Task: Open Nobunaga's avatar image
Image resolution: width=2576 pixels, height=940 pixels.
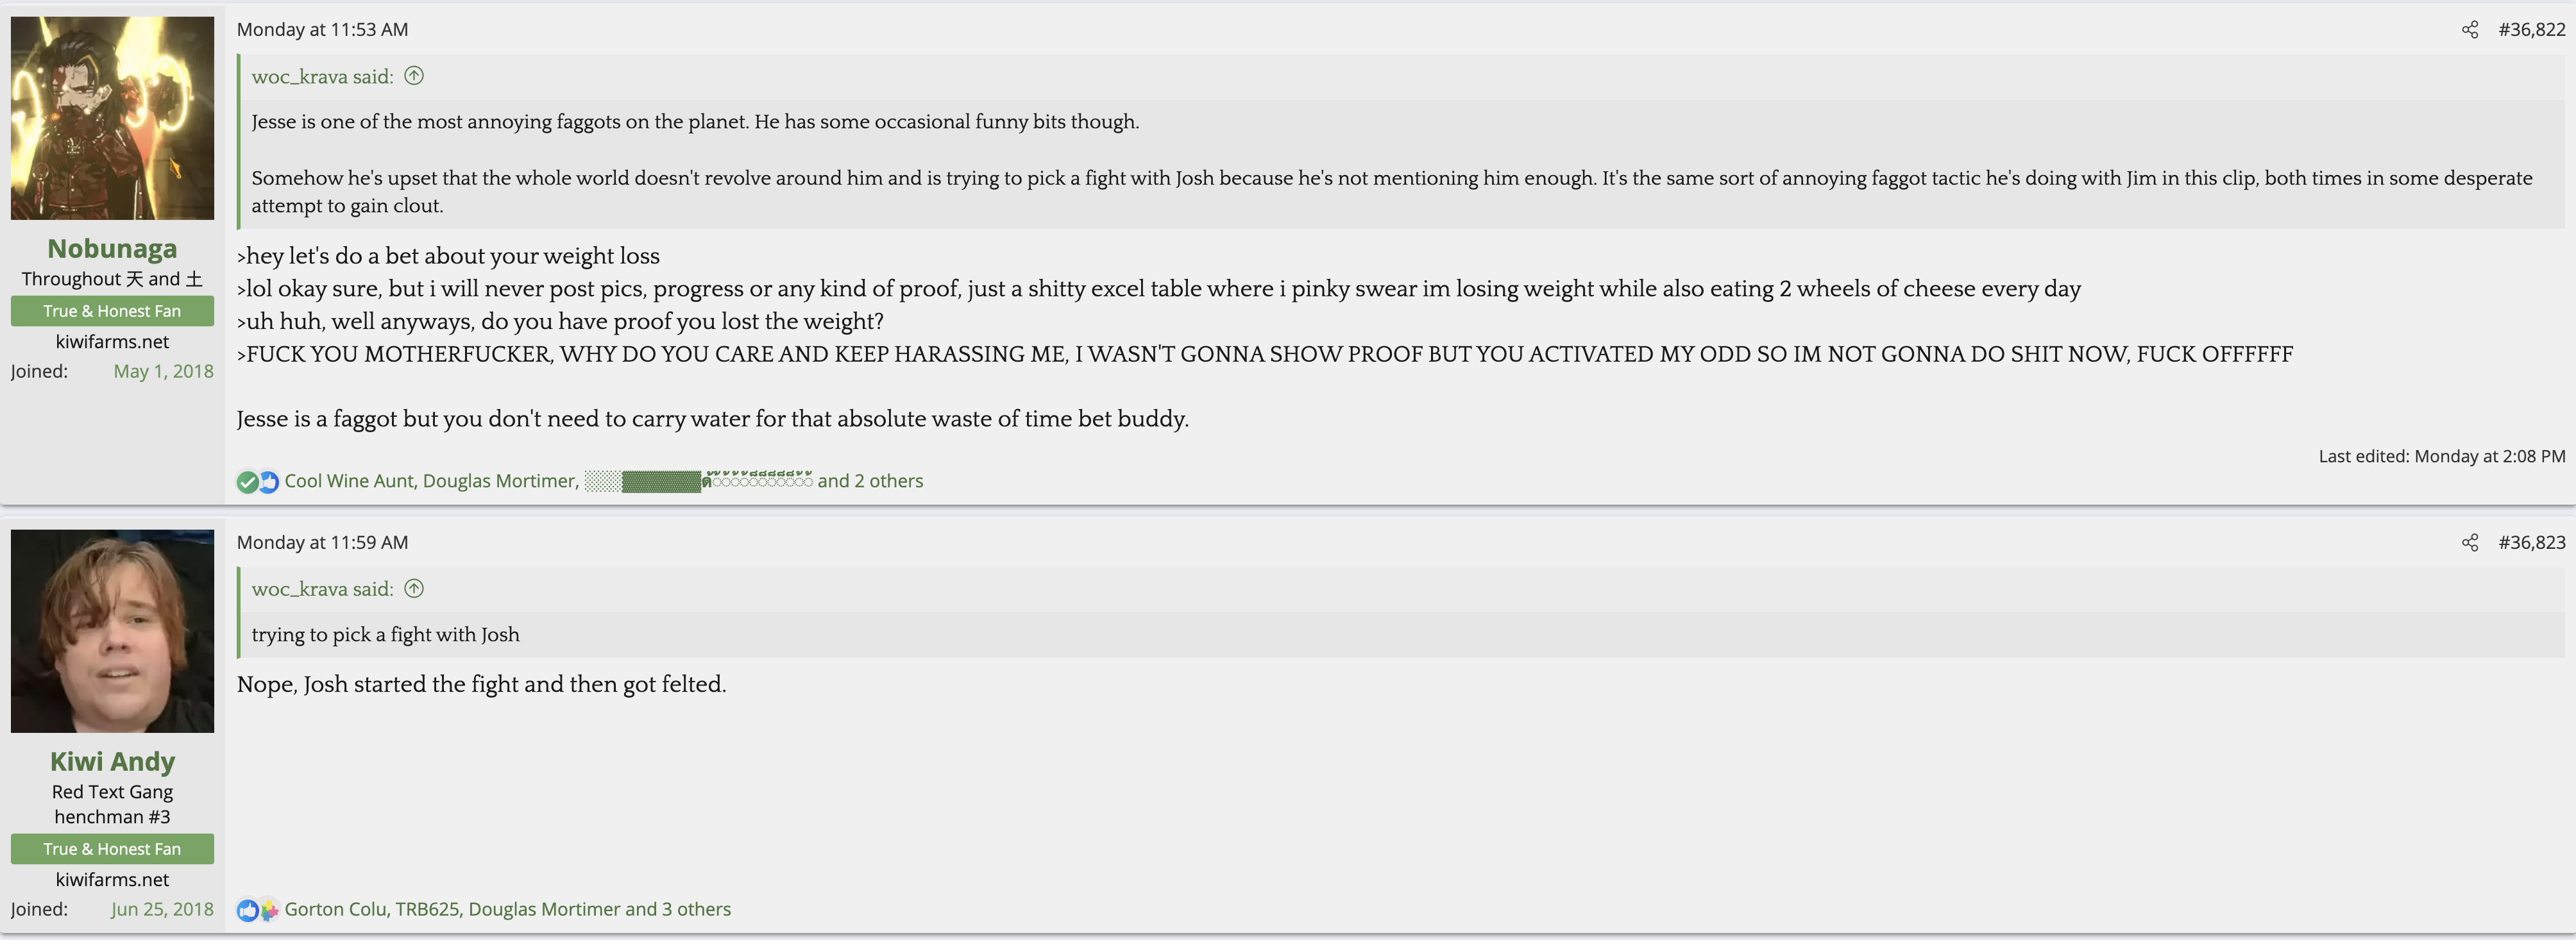Action: (x=112, y=118)
